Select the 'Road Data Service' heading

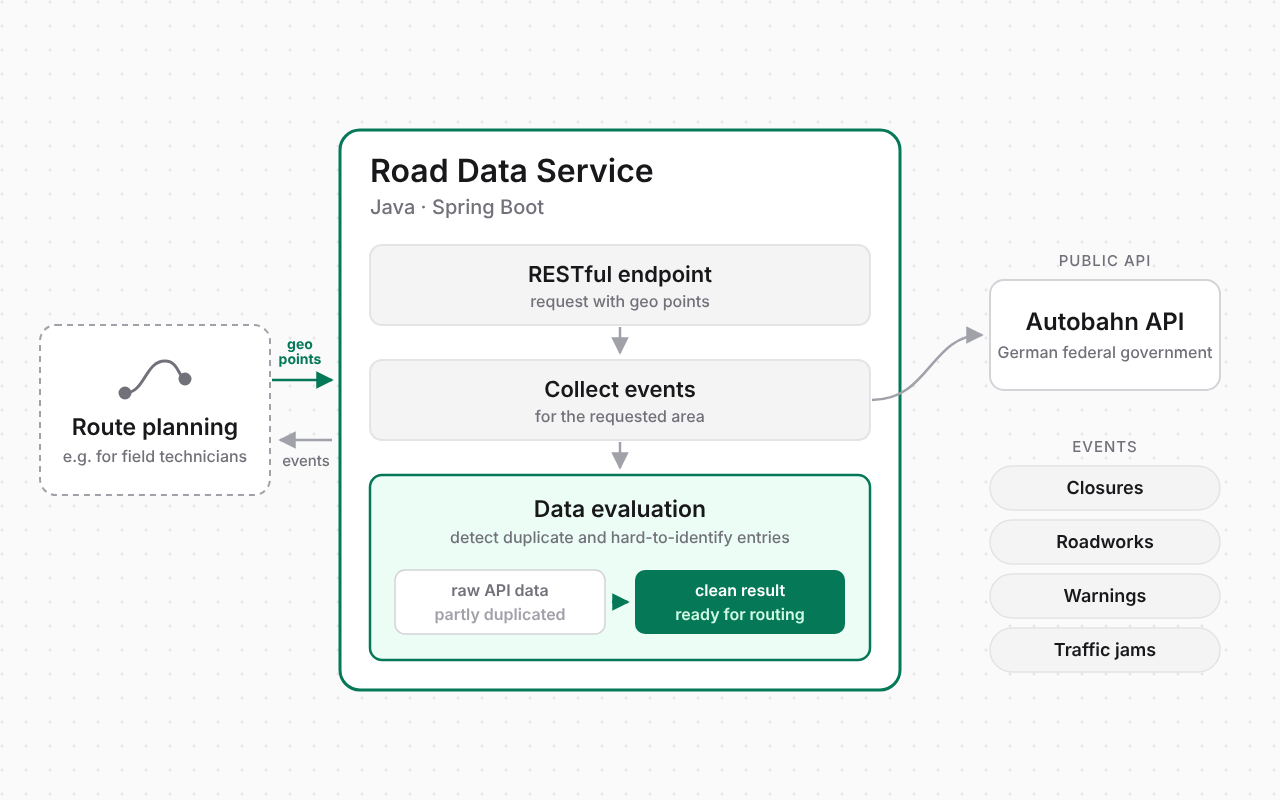point(511,171)
